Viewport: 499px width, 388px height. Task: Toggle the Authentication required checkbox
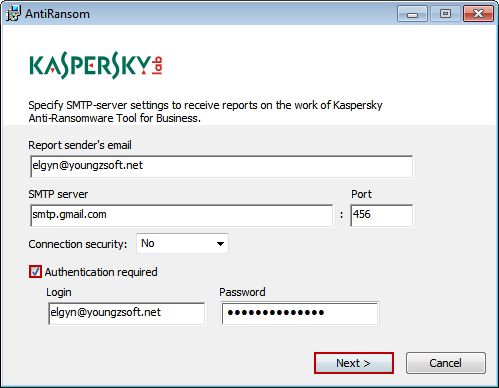click(x=35, y=272)
